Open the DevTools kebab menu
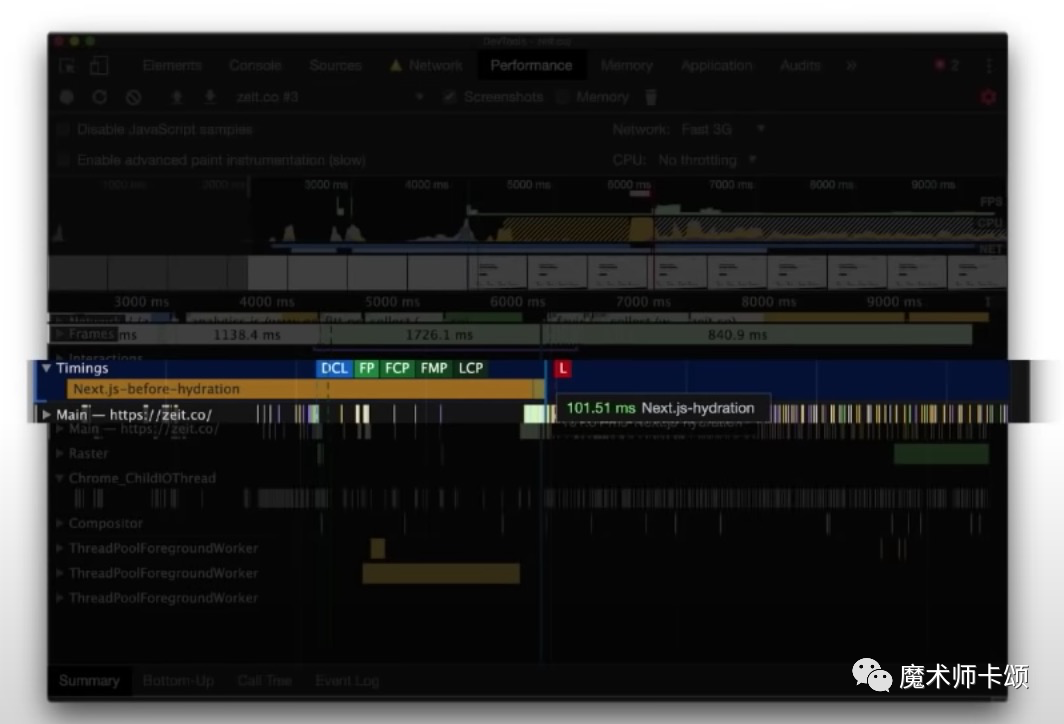Viewport: 1064px width, 724px height. (x=989, y=66)
